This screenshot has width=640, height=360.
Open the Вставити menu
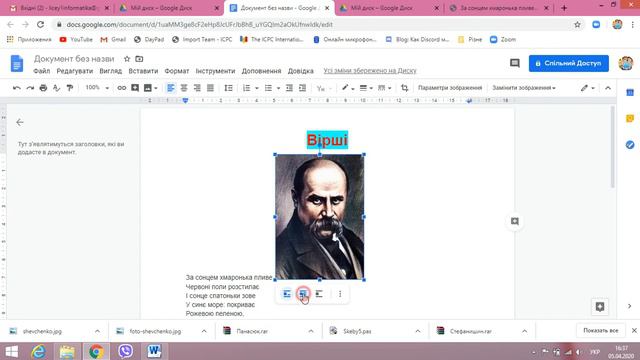click(143, 71)
